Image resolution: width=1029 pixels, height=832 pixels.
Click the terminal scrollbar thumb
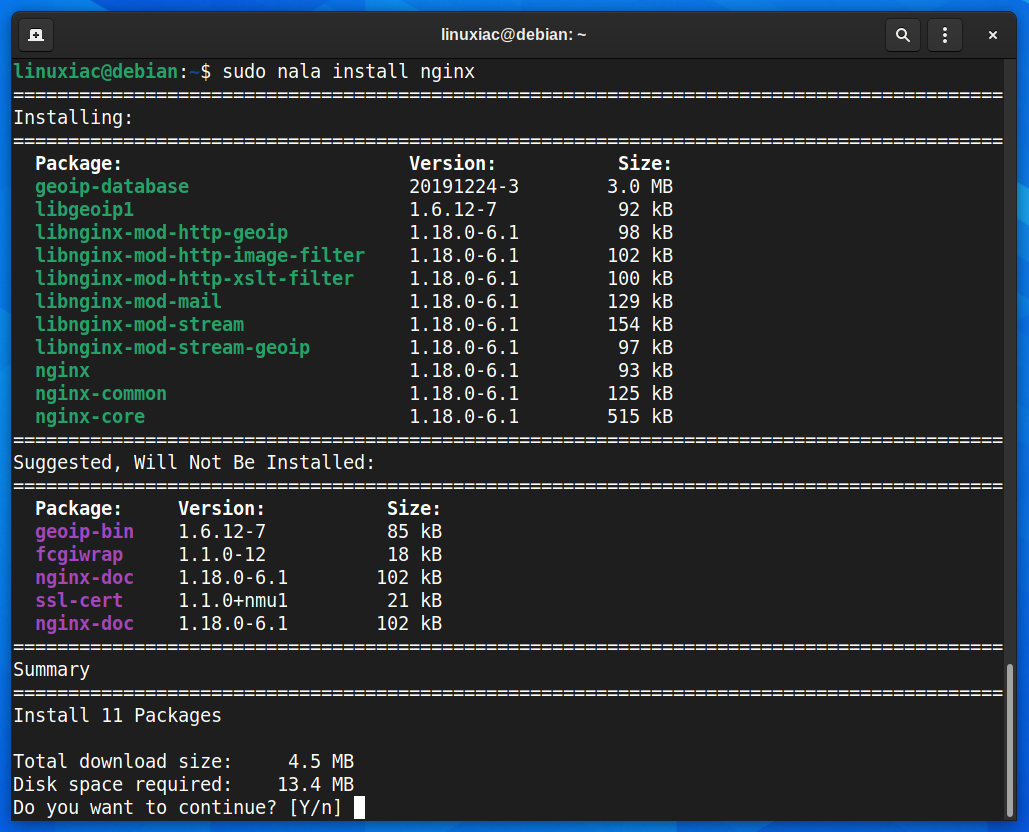[1010, 739]
